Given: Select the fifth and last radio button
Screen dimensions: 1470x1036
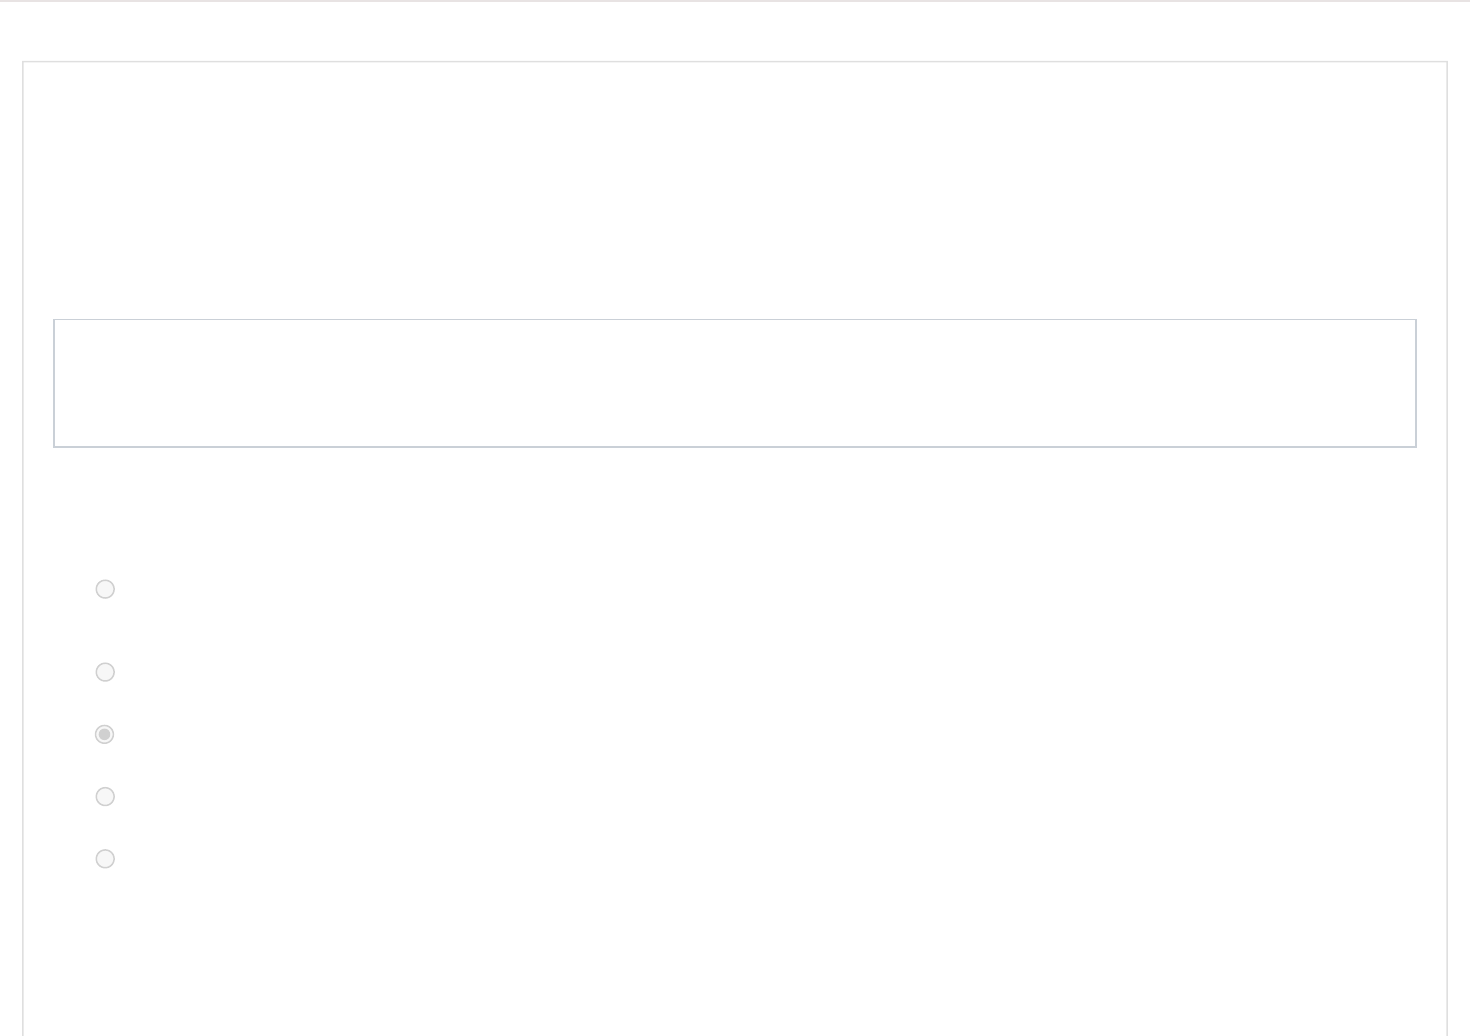Looking at the screenshot, I should [x=105, y=859].
